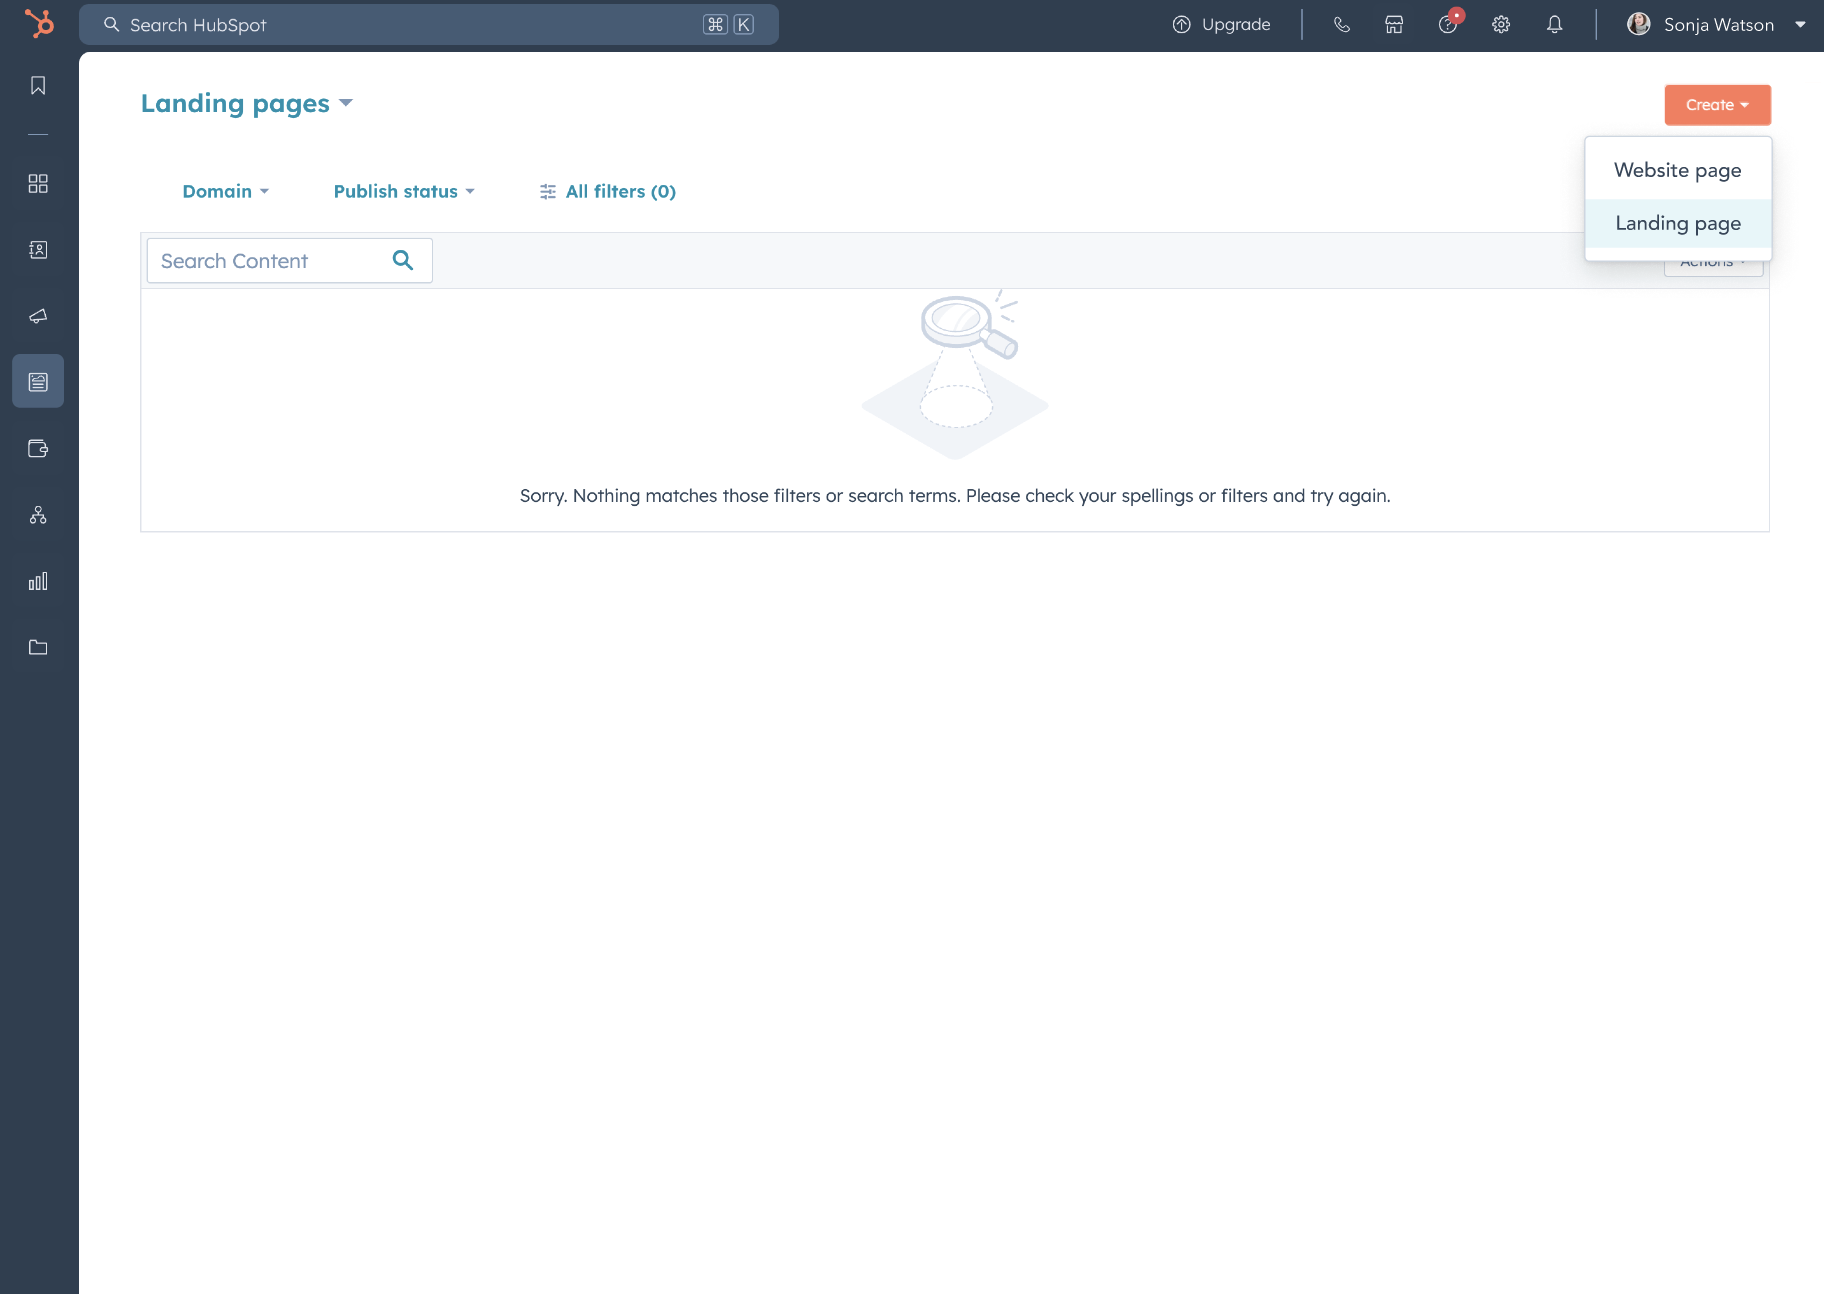Click the orange Create dropdown button
Viewport: 1824px width, 1294px height.
(x=1717, y=105)
